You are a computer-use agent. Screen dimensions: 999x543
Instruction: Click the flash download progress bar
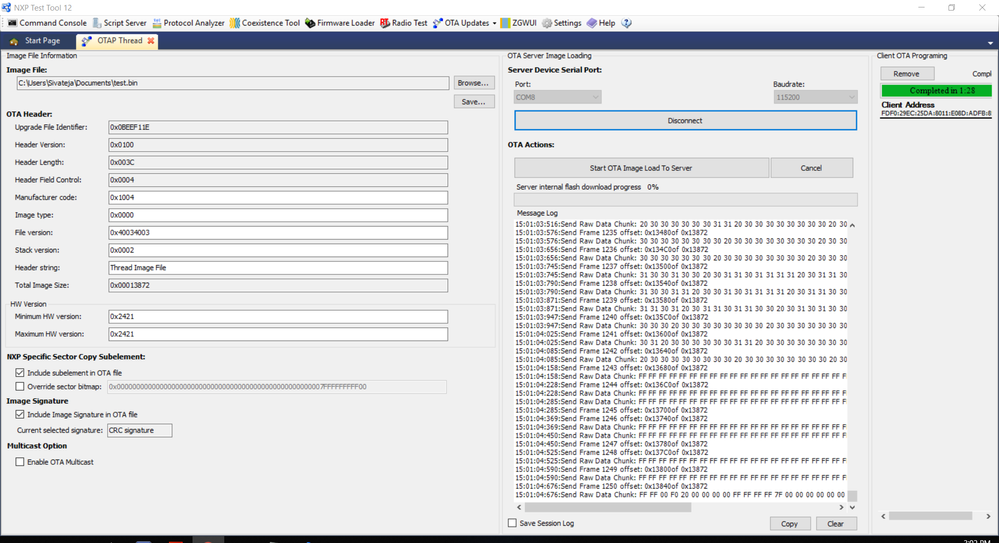[686, 199]
